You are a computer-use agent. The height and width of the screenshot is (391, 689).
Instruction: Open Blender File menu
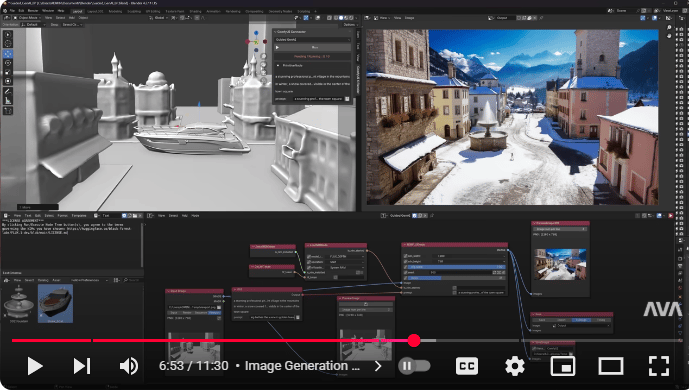(x=12, y=10)
